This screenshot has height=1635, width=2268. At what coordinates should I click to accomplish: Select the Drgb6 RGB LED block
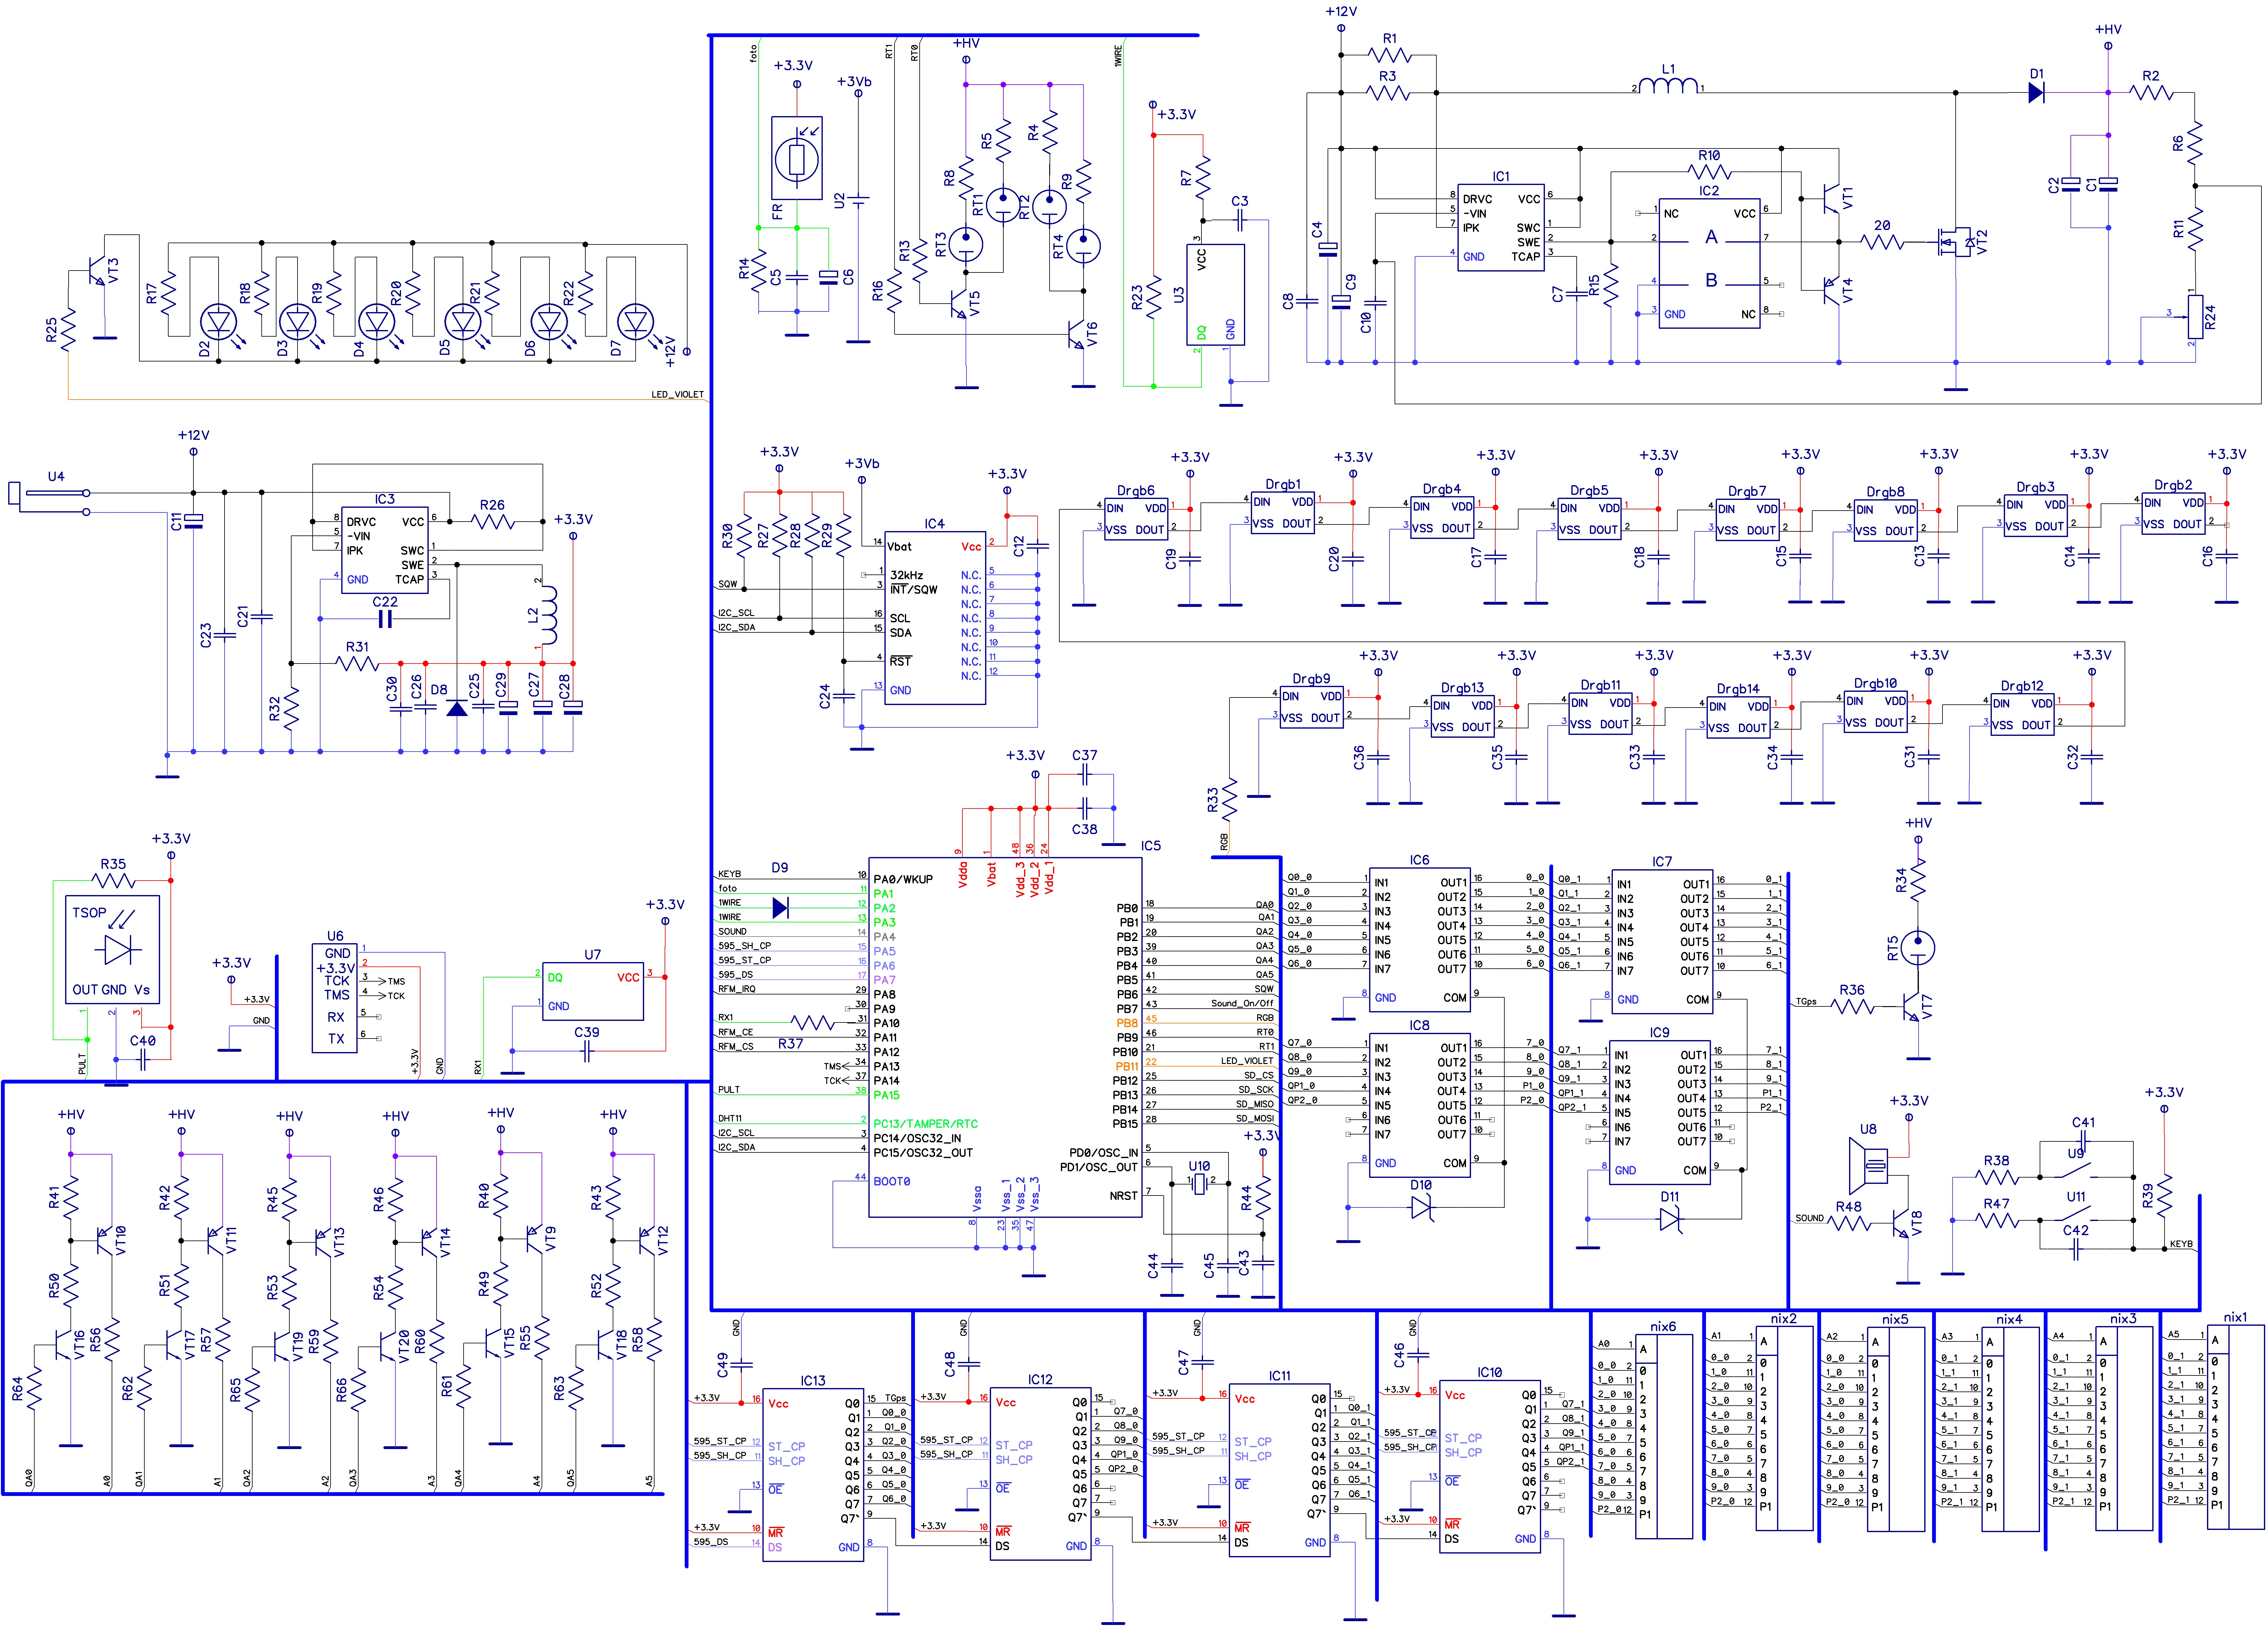pos(1136,519)
